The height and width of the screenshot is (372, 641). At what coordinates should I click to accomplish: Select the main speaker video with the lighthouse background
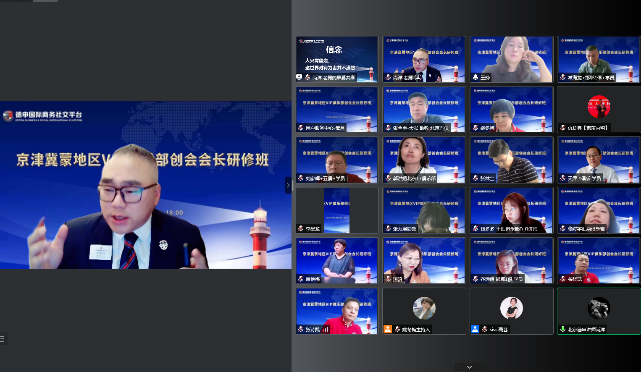coord(146,185)
